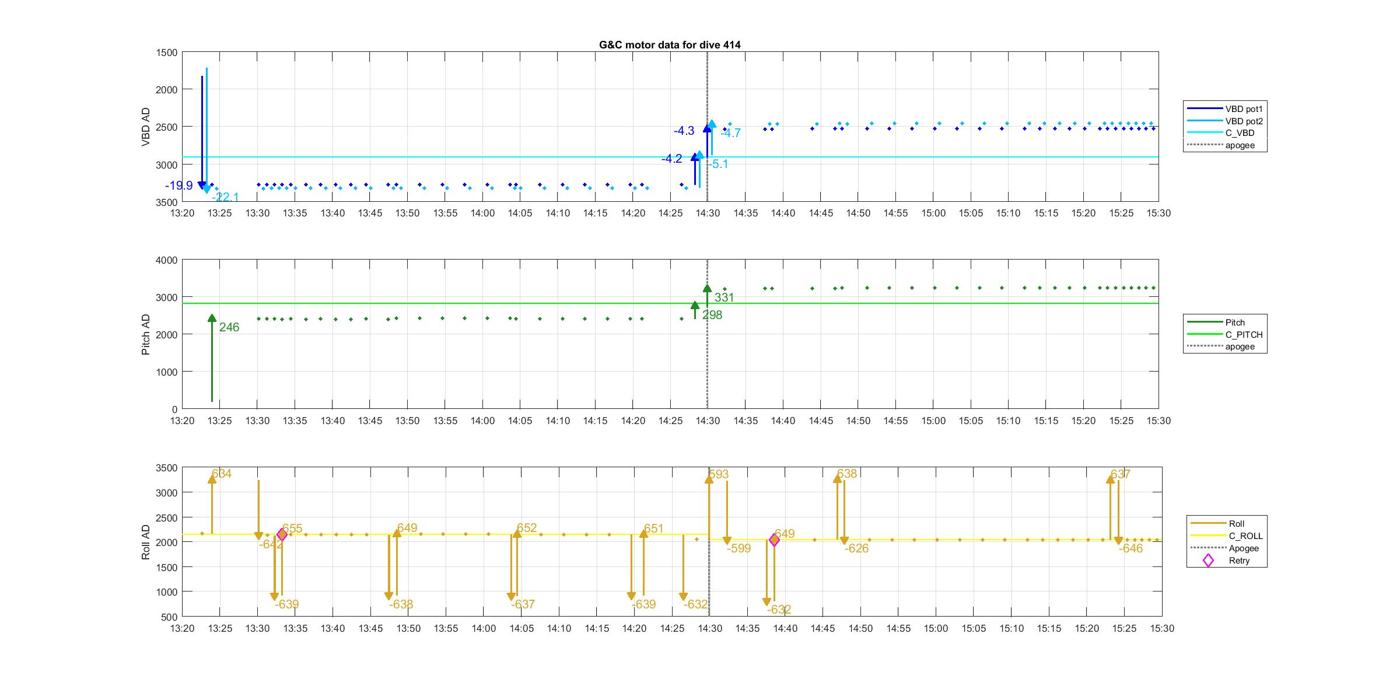
Task: Click the Retry diamond marker near 14:39
Action: pyautogui.click(x=774, y=540)
